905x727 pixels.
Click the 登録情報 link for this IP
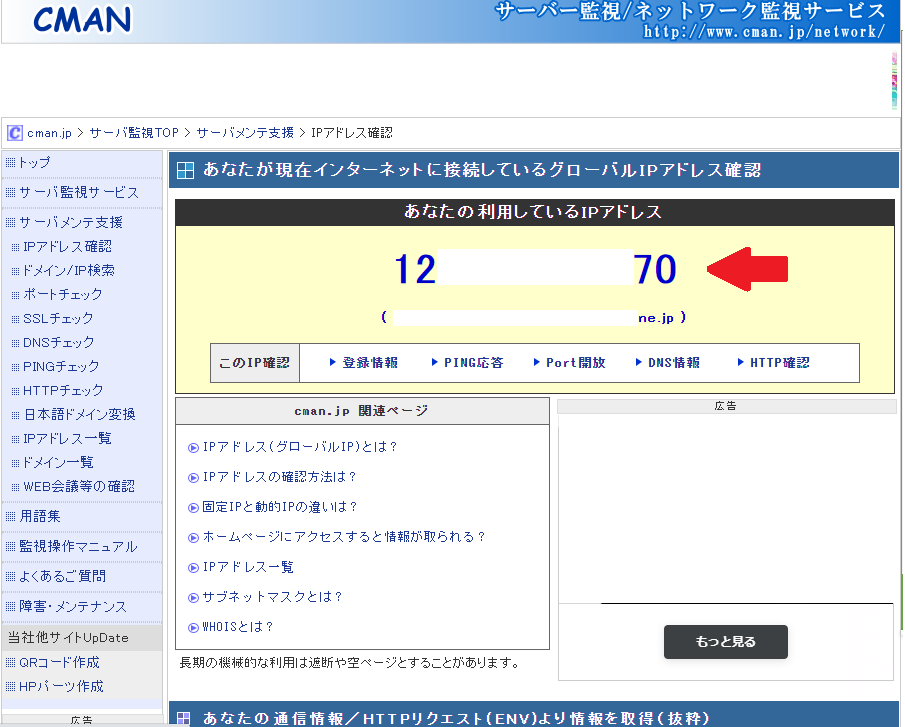pos(369,363)
